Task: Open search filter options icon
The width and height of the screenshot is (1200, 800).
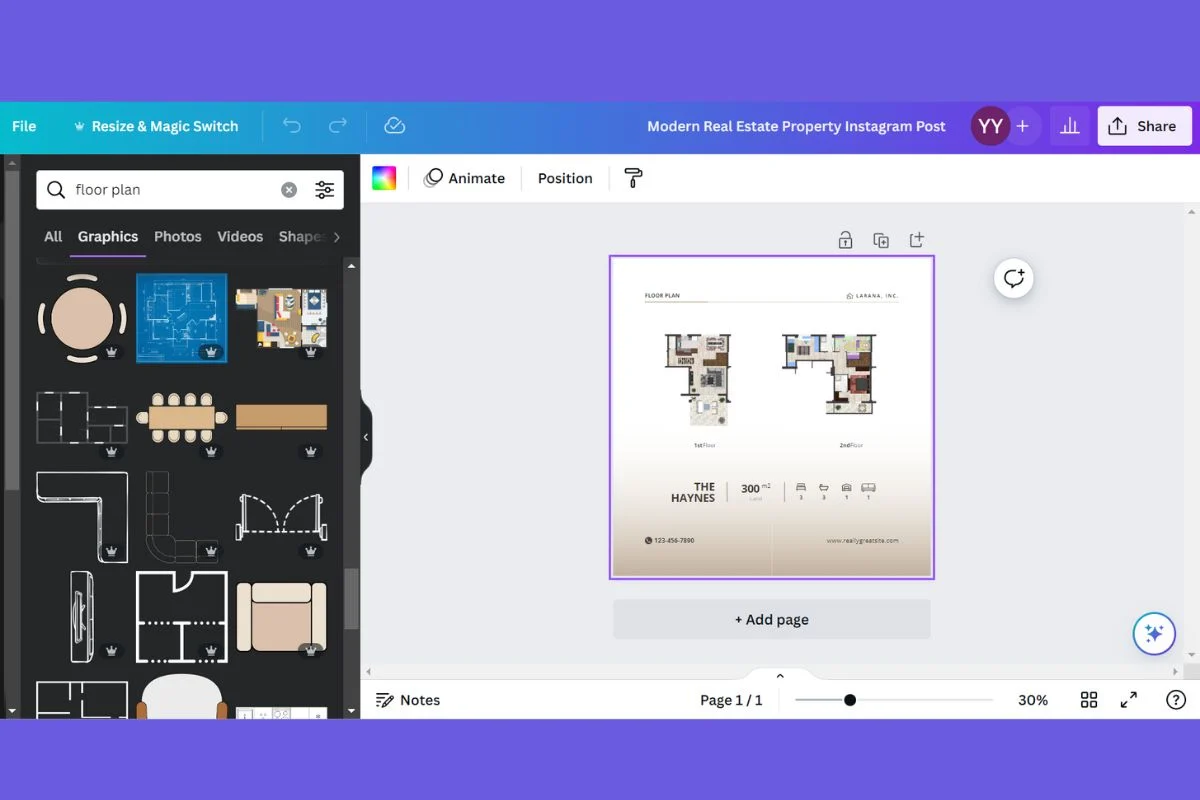Action: (x=325, y=190)
